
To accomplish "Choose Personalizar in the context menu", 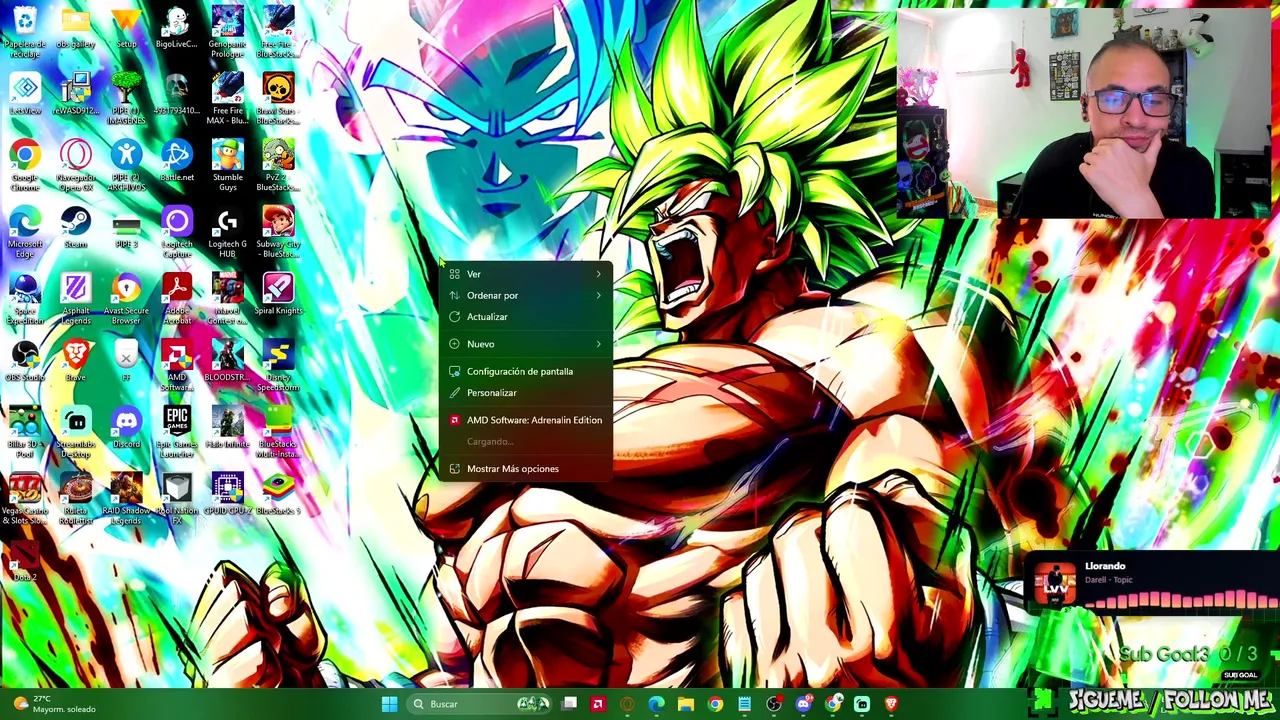I will [526, 393].
